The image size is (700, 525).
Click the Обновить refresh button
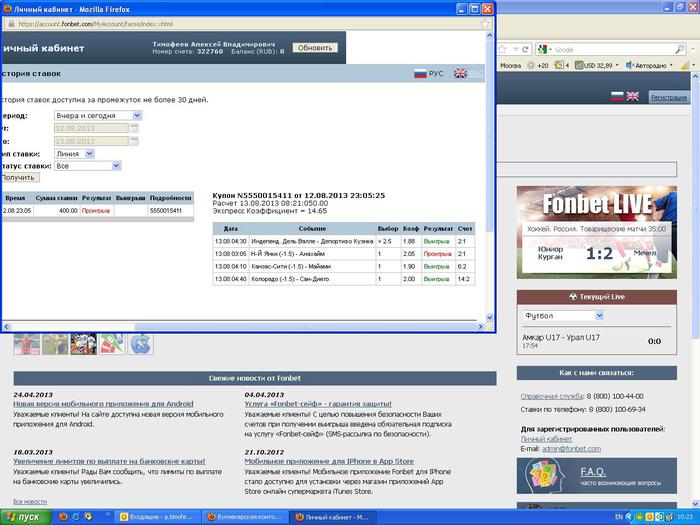[x=315, y=48]
